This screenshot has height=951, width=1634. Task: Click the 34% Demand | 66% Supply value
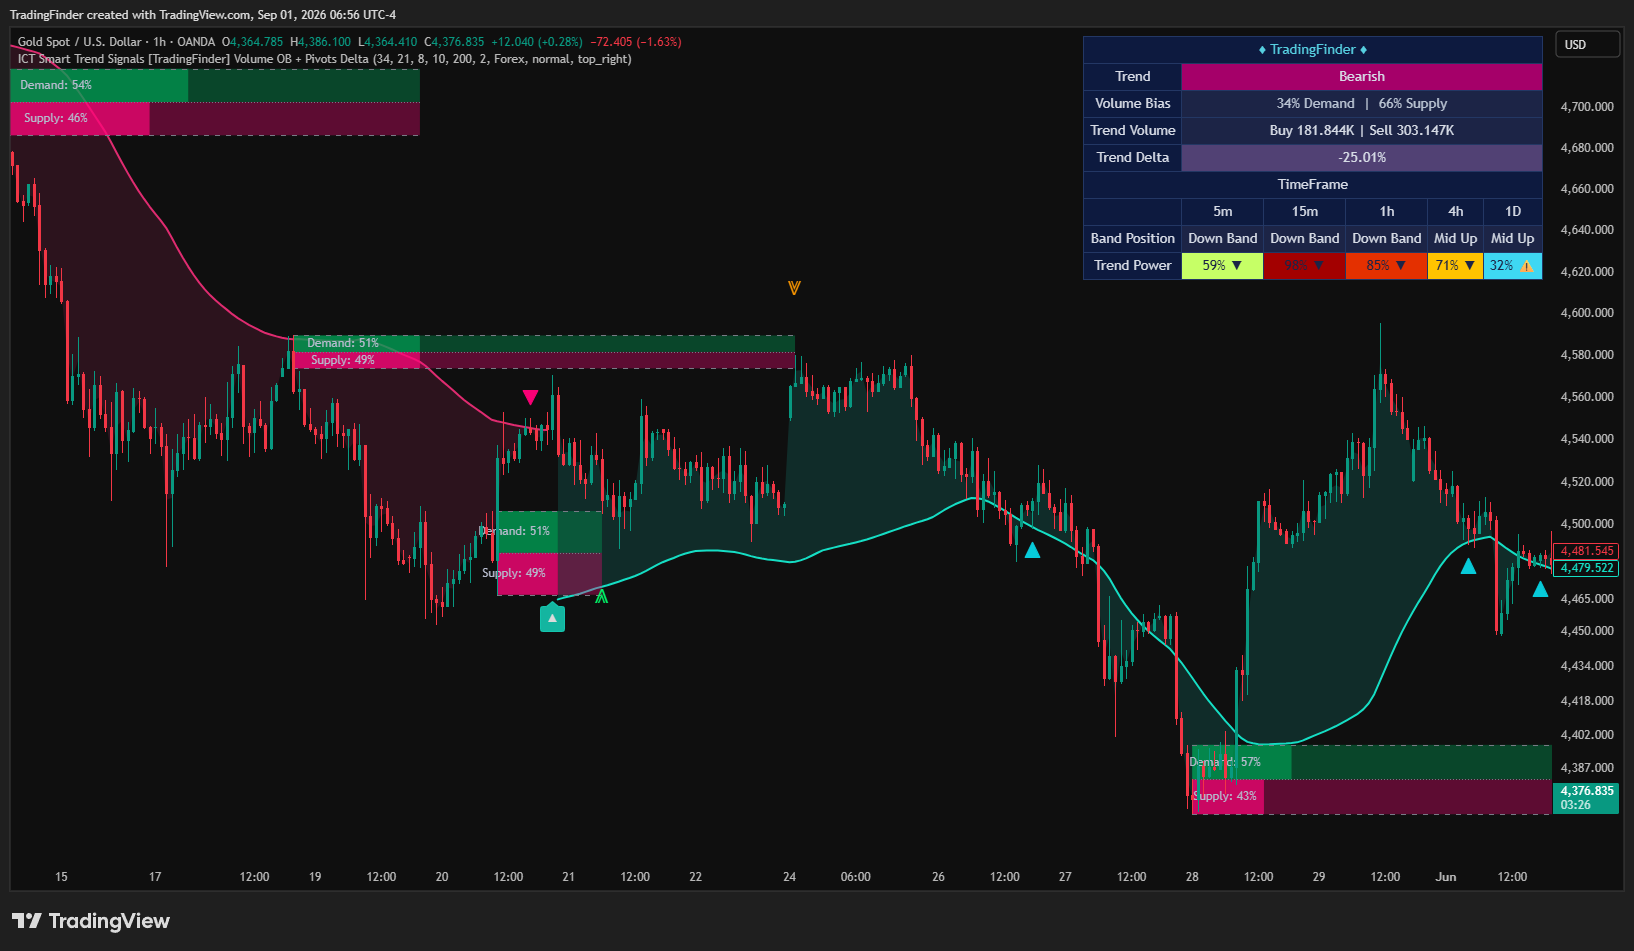[1361, 104]
